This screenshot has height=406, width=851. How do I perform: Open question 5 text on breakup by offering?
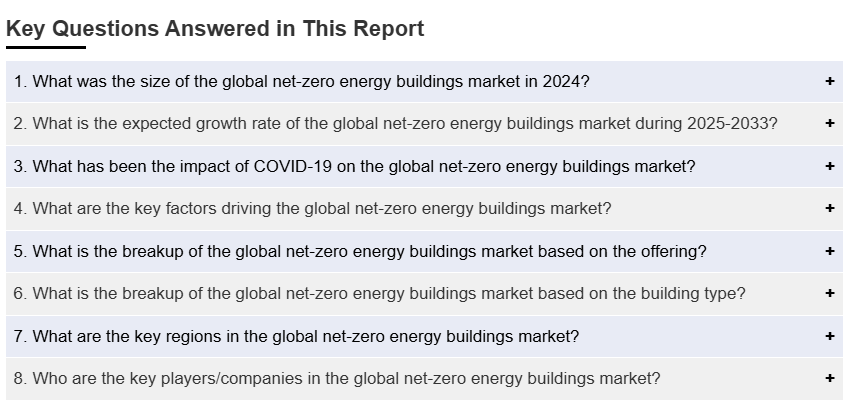360,251
